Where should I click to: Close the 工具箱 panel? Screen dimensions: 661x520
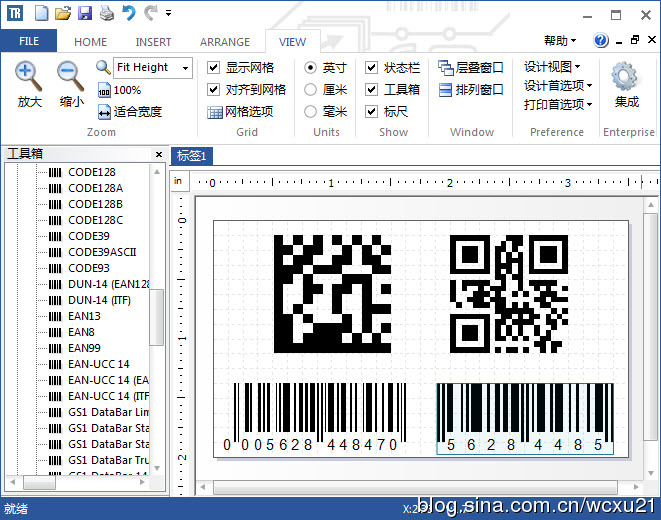[x=159, y=154]
